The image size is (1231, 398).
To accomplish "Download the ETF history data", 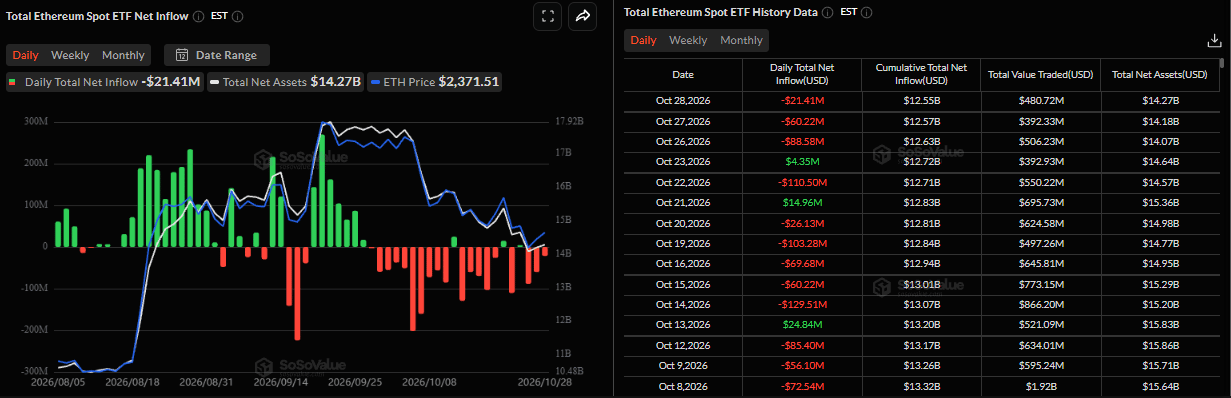I will pyautogui.click(x=1214, y=41).
